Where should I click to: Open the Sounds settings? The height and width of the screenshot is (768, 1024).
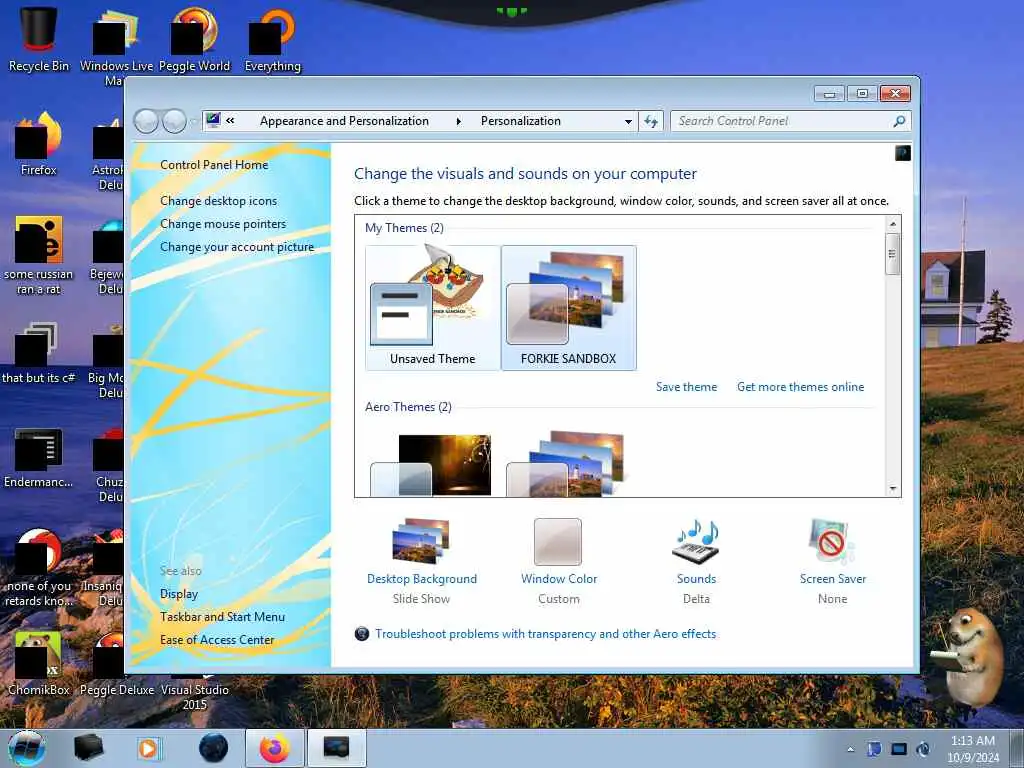(696, 562)
